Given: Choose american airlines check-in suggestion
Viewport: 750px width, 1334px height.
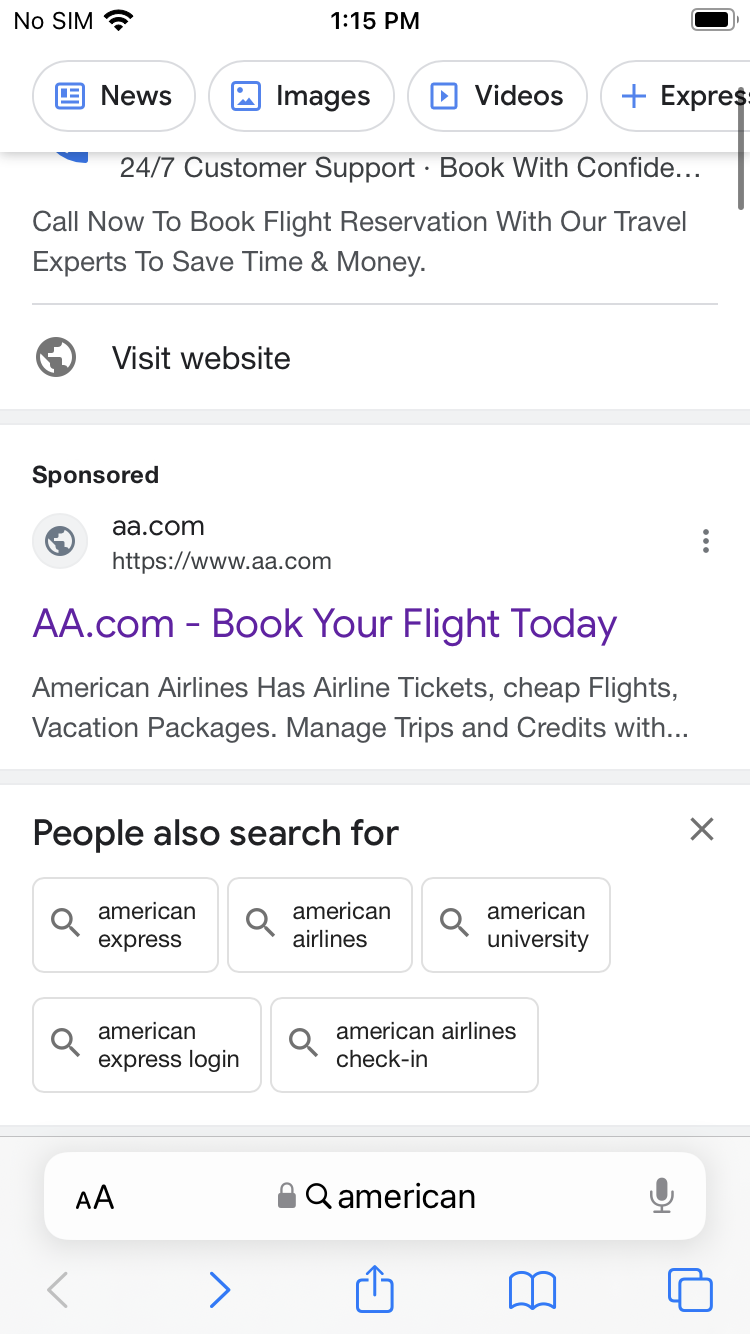Looking at the screenshot, I should [404, 1045].
